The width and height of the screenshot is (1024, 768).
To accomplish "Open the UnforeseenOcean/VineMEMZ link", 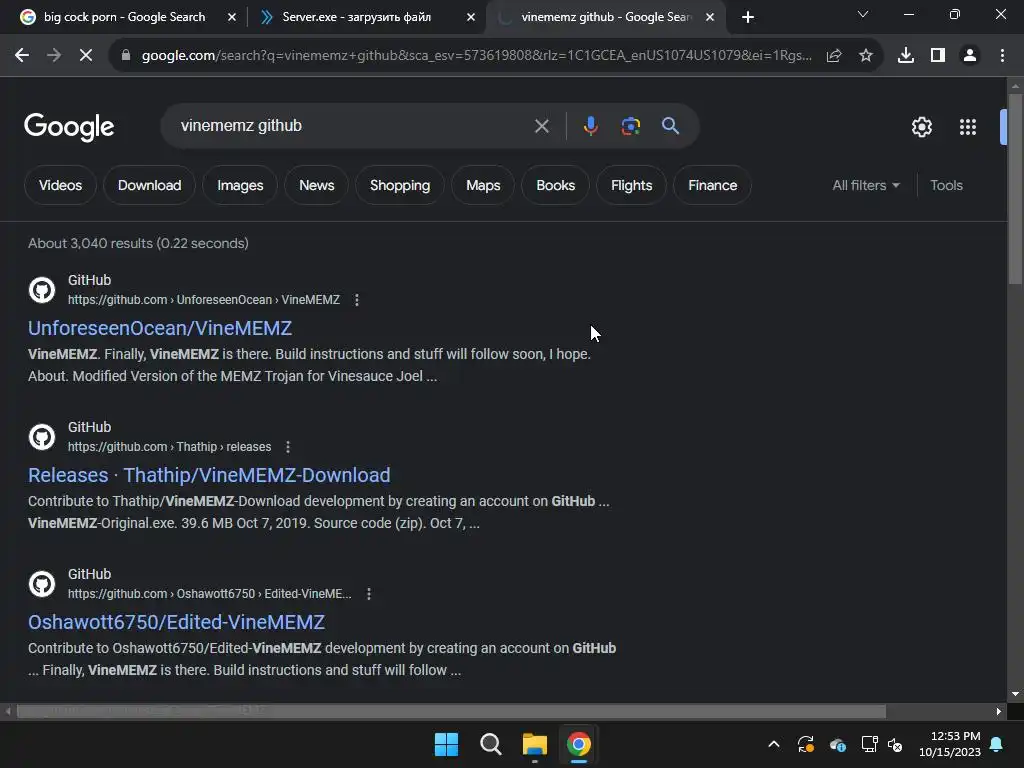I will click(160, 328).
